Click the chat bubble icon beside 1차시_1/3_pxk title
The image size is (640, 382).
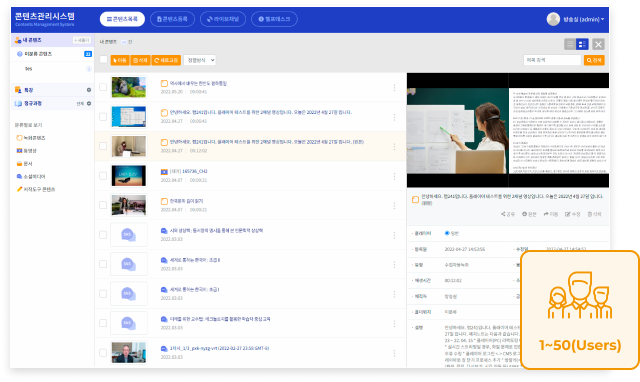pos(164,349)
